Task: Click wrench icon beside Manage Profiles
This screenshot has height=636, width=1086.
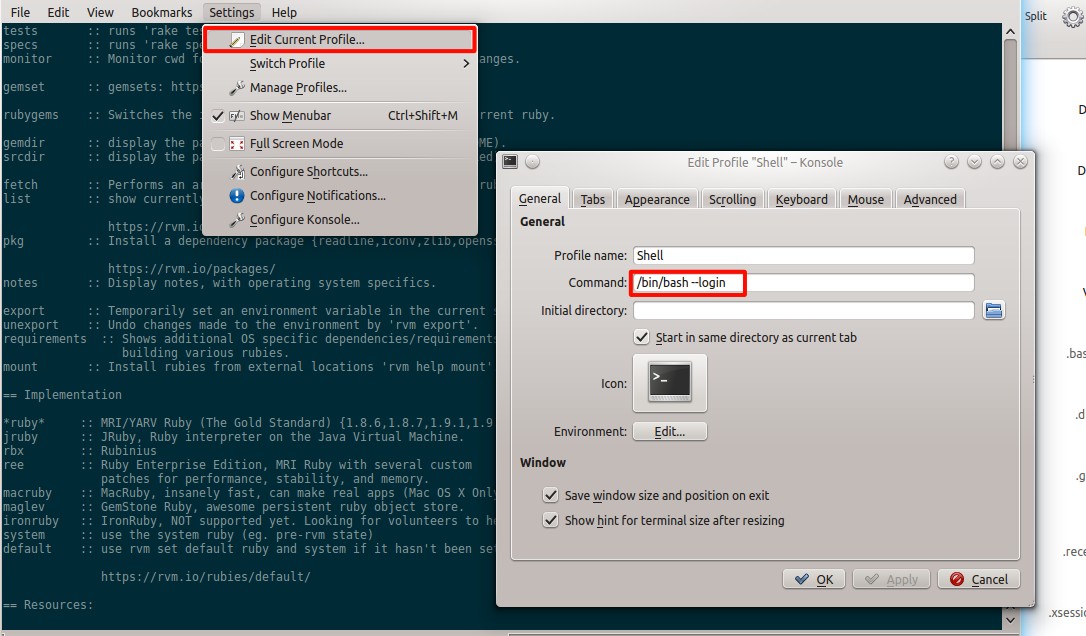Action: click(x=237, y=88)
